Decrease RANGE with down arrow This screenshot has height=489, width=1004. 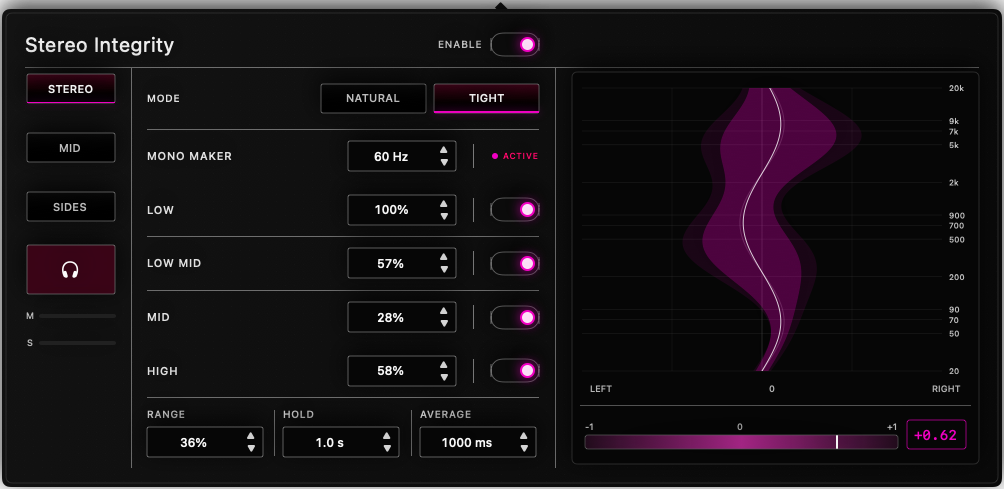click(251, 449)
